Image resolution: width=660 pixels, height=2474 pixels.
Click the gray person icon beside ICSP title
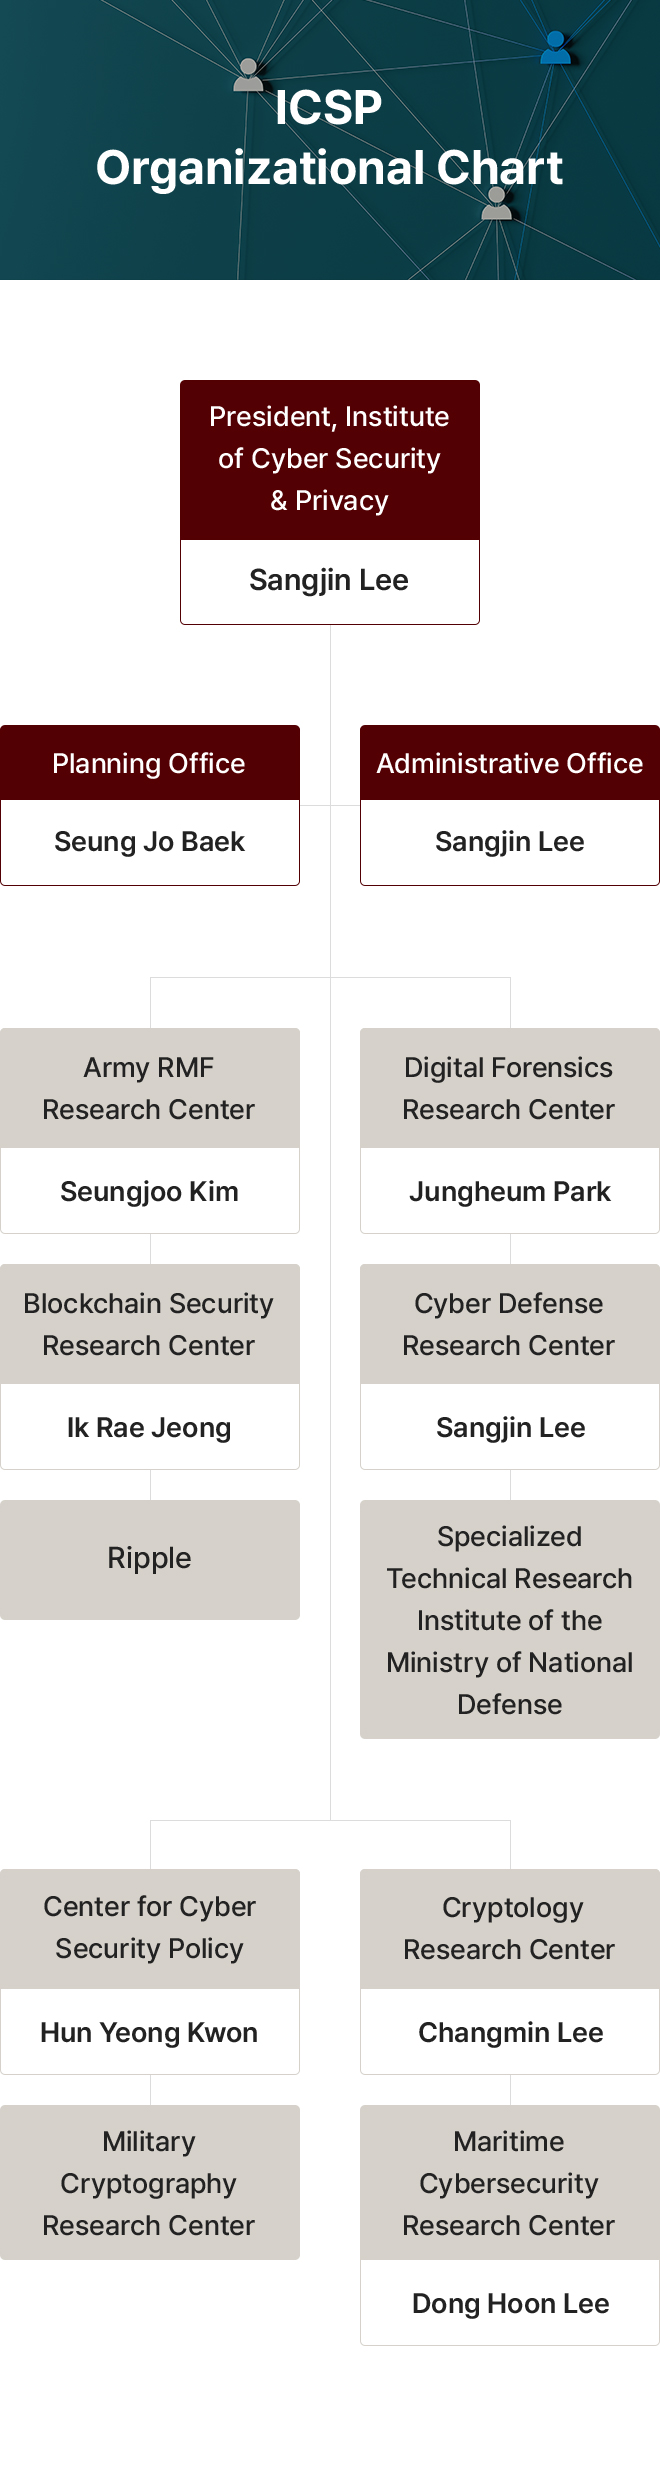pos(248,75)
